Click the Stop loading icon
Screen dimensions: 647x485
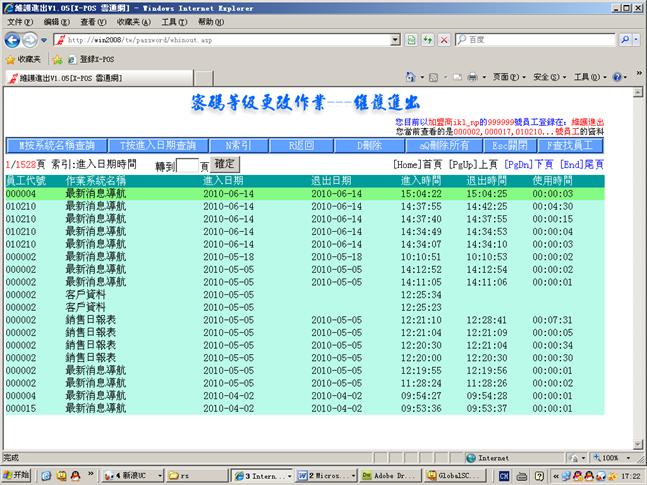click(443, 40)
